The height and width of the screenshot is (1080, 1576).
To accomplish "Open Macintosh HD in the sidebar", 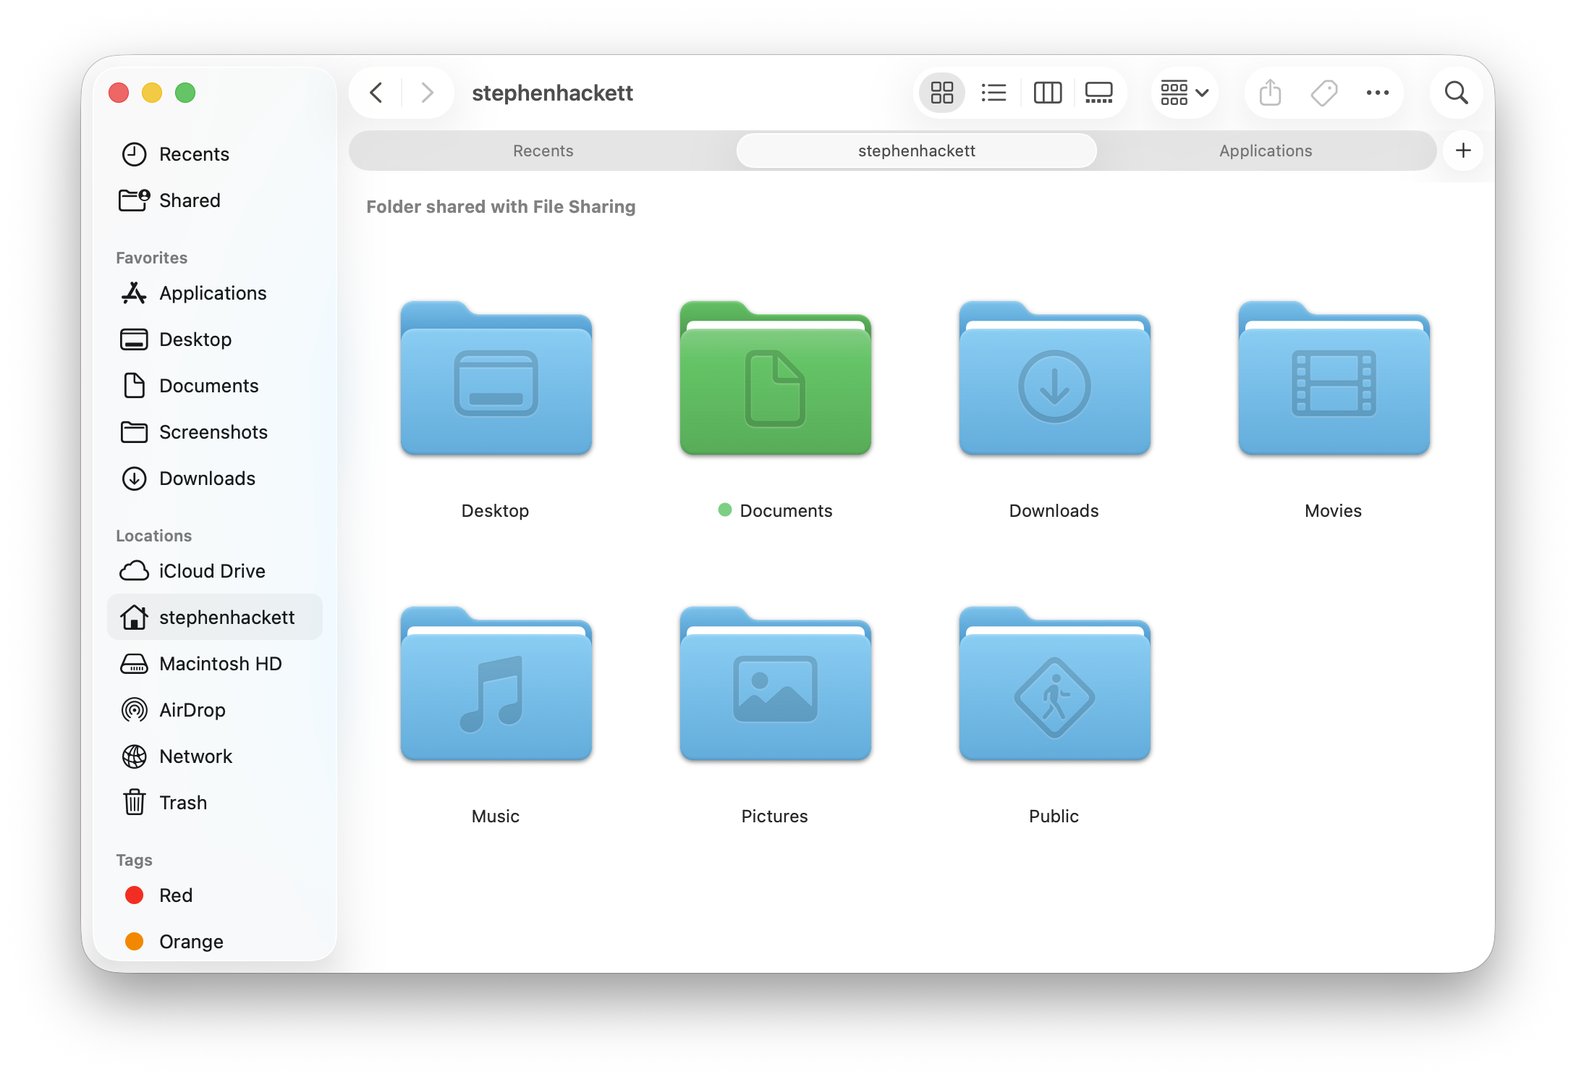I will coord(214,664).
